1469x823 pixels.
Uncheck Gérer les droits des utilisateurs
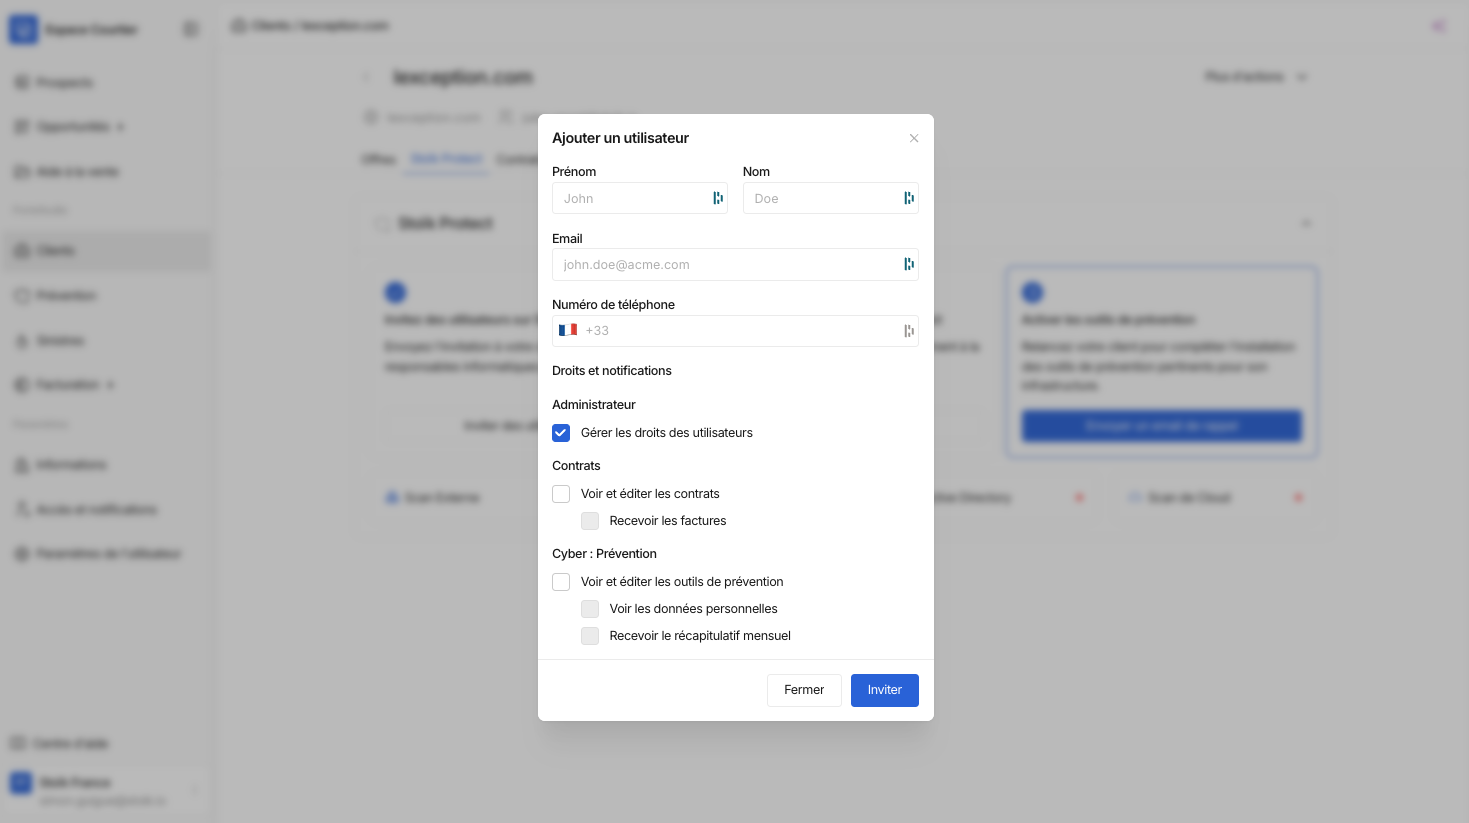pos(561,433)
